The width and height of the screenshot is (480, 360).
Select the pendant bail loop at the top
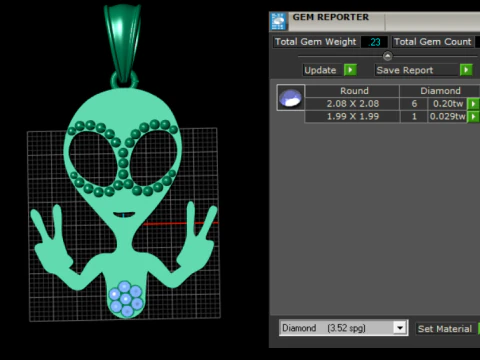tap(123, 43)
